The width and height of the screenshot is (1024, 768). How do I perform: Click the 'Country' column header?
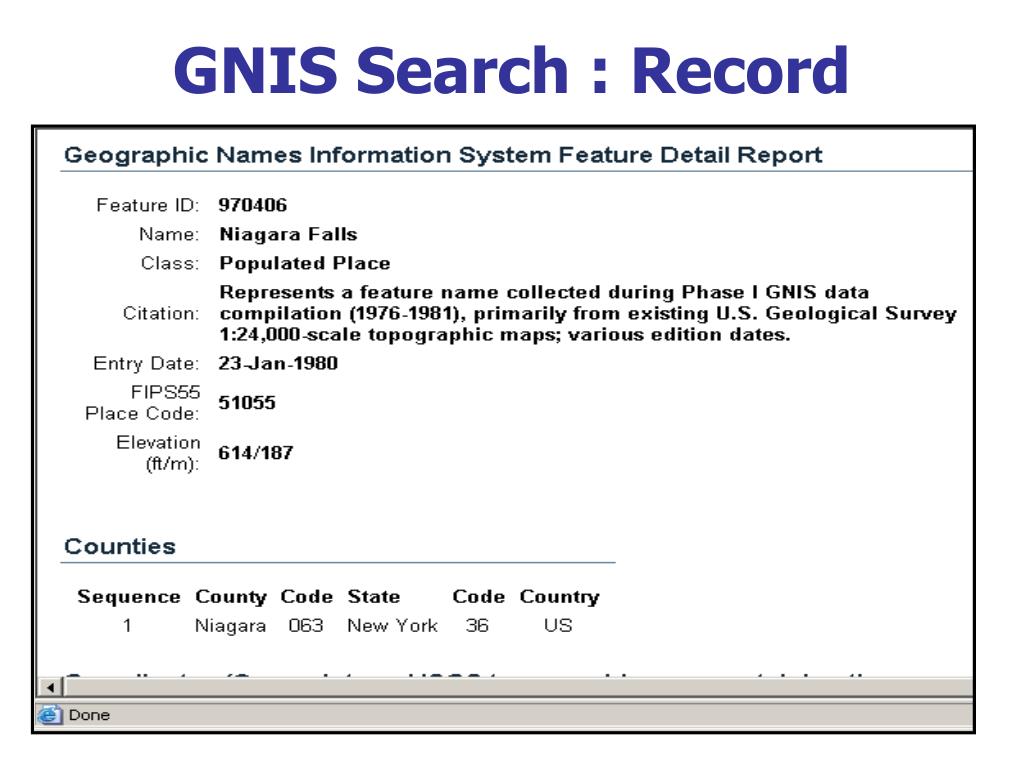click(x=560, y=597)
